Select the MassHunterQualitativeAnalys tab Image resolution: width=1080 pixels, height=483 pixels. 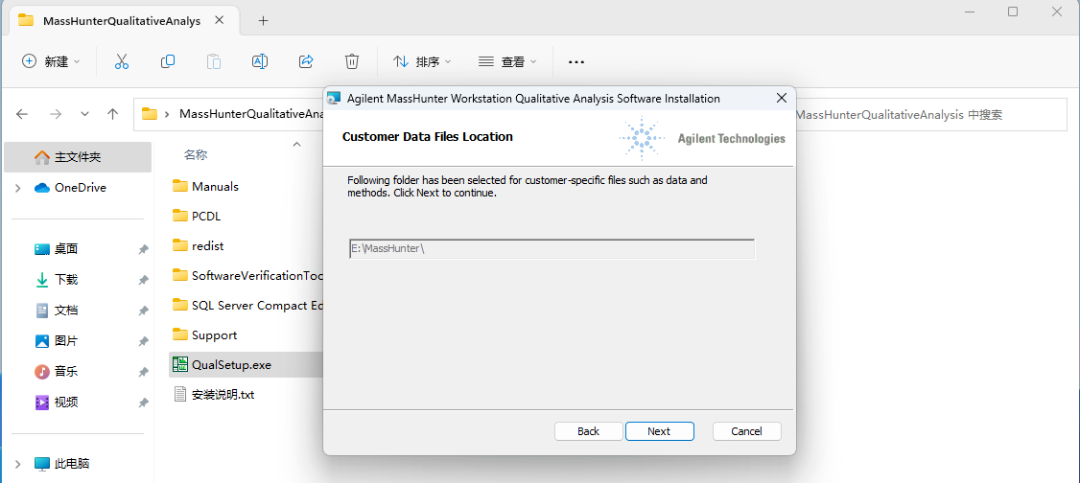tap(122, 21)
